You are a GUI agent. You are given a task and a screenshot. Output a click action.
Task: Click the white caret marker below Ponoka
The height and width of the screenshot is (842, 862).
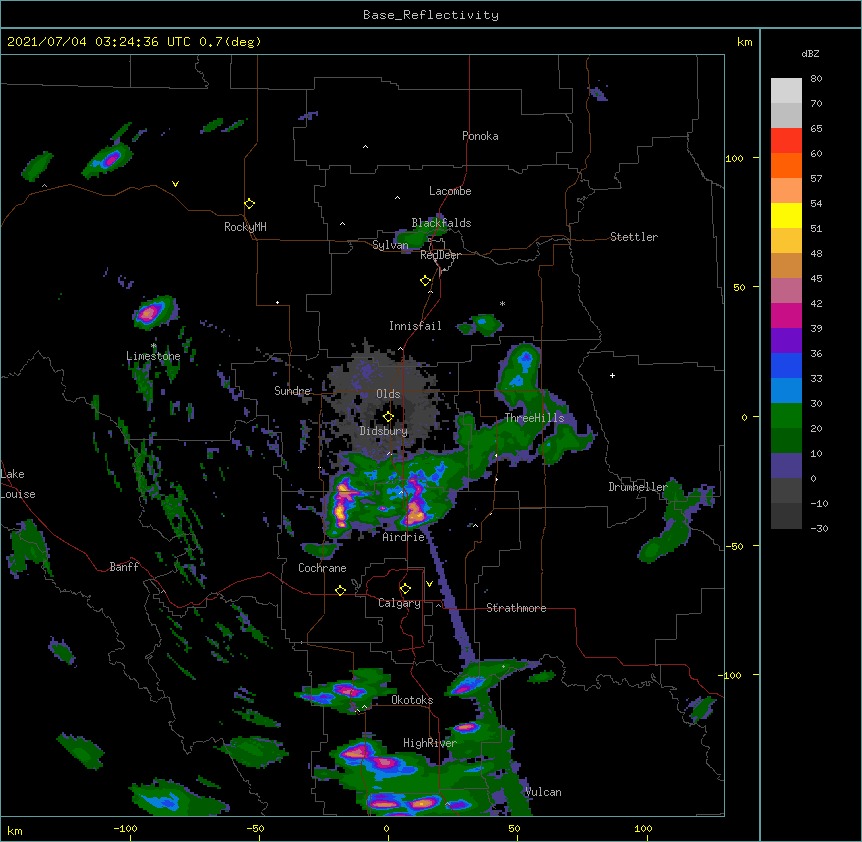[366, 147]
